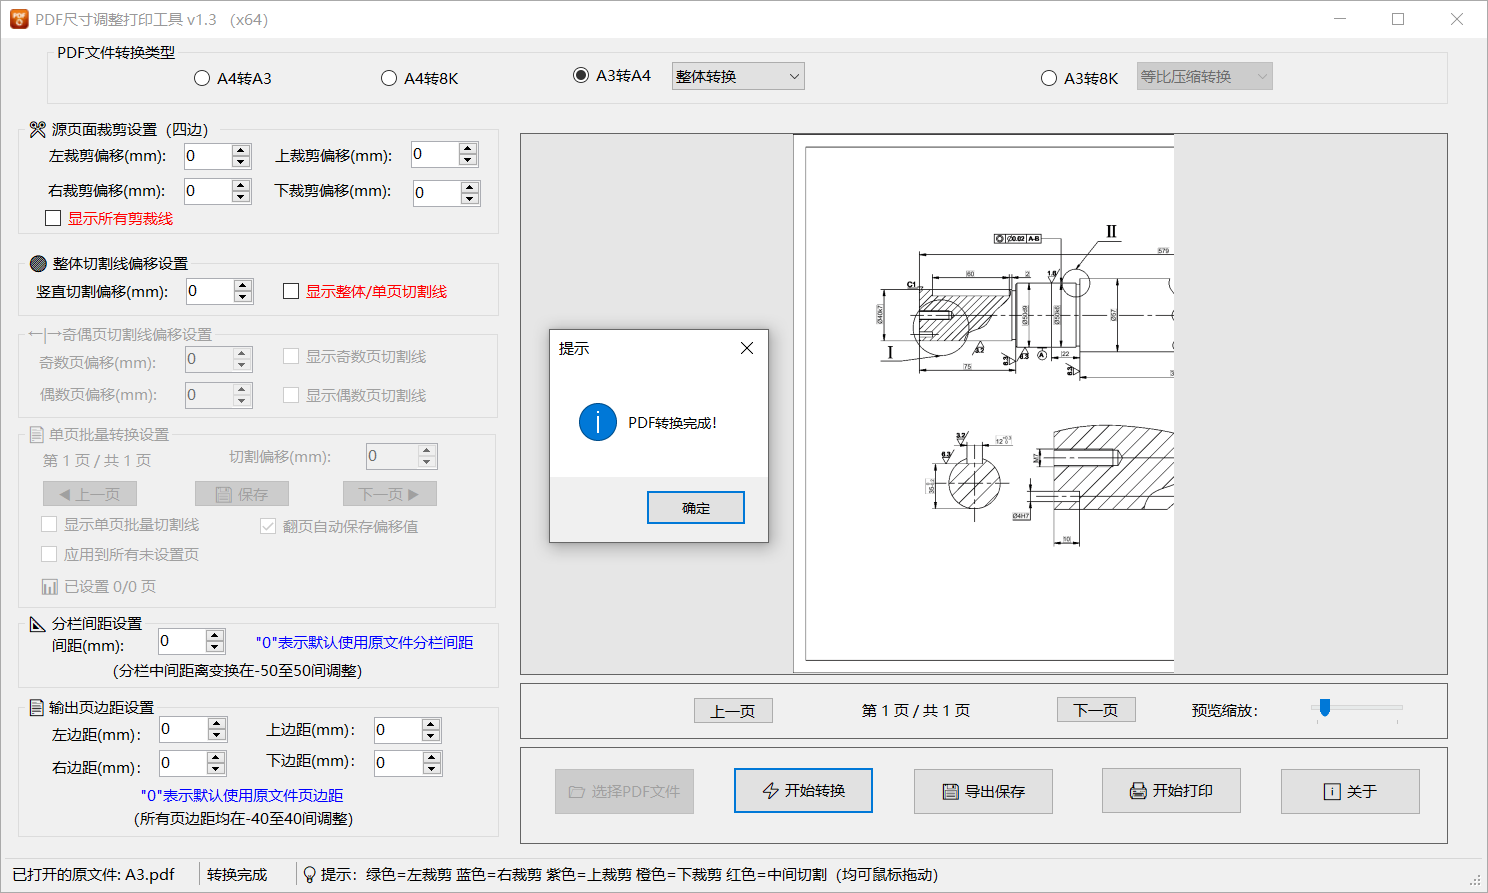1488x893 pixels.
Task: Click the PDF preview page image
Action: coord(984,404)
